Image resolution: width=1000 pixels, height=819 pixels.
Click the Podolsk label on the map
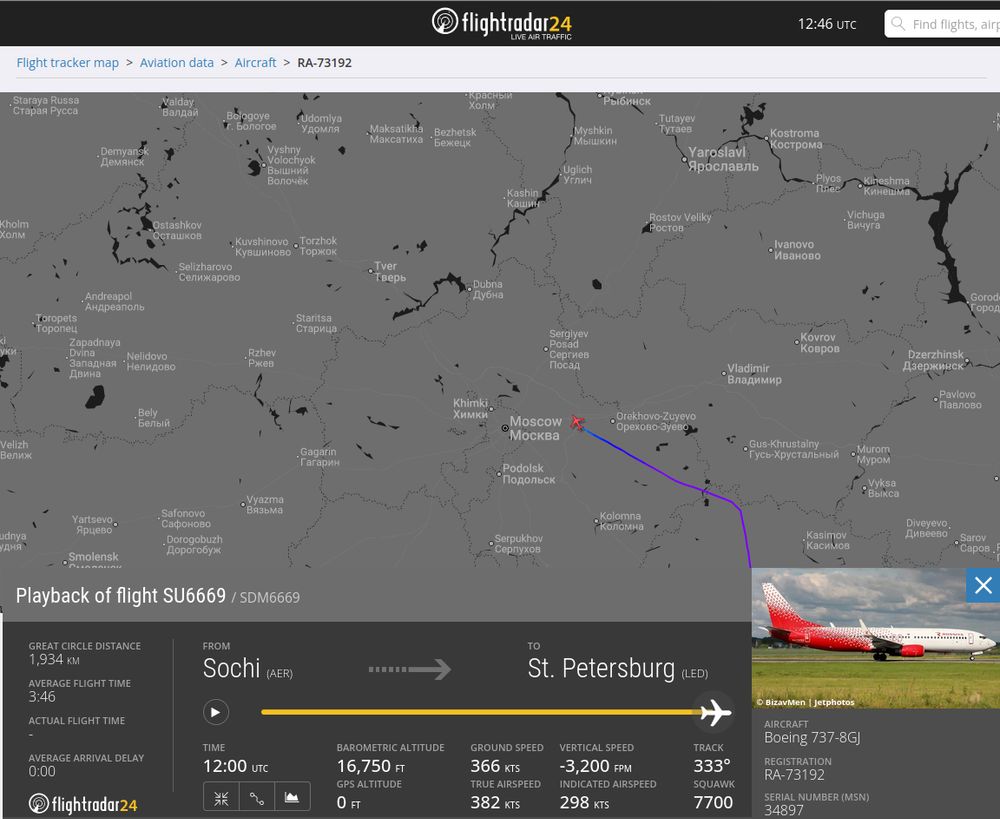tap(529, 473)
